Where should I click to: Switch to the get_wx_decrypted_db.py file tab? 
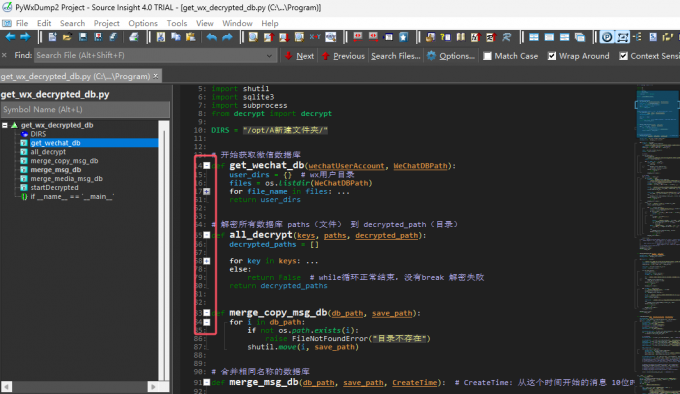(x=75, y=76)
